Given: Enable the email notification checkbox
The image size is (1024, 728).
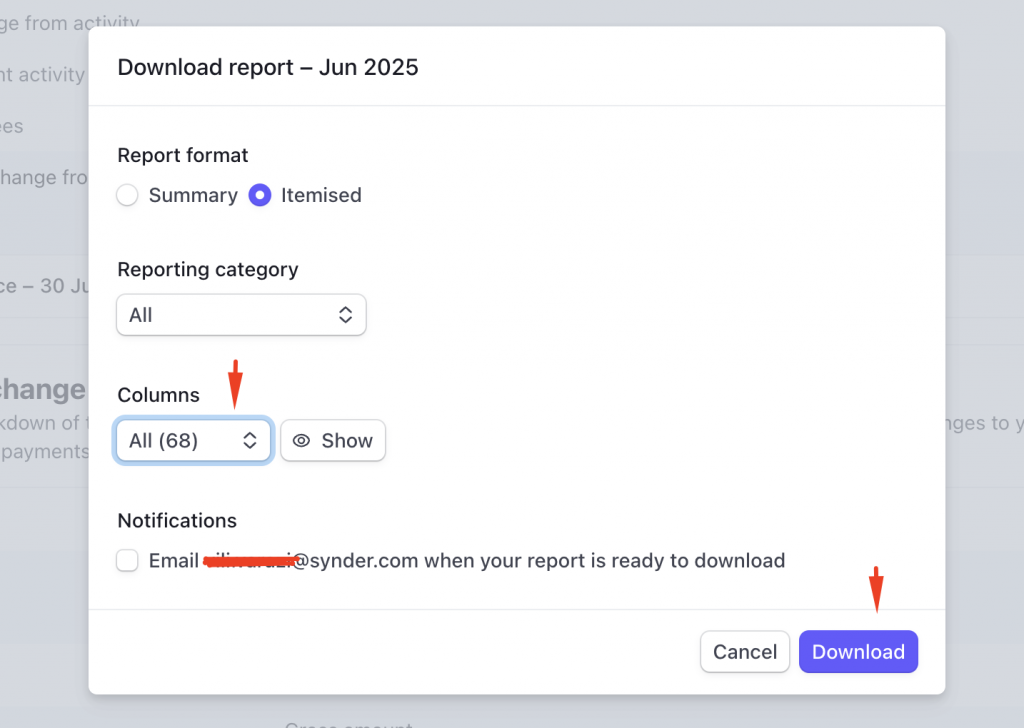Looking at the screenshot, I should (x=127, y=561).
